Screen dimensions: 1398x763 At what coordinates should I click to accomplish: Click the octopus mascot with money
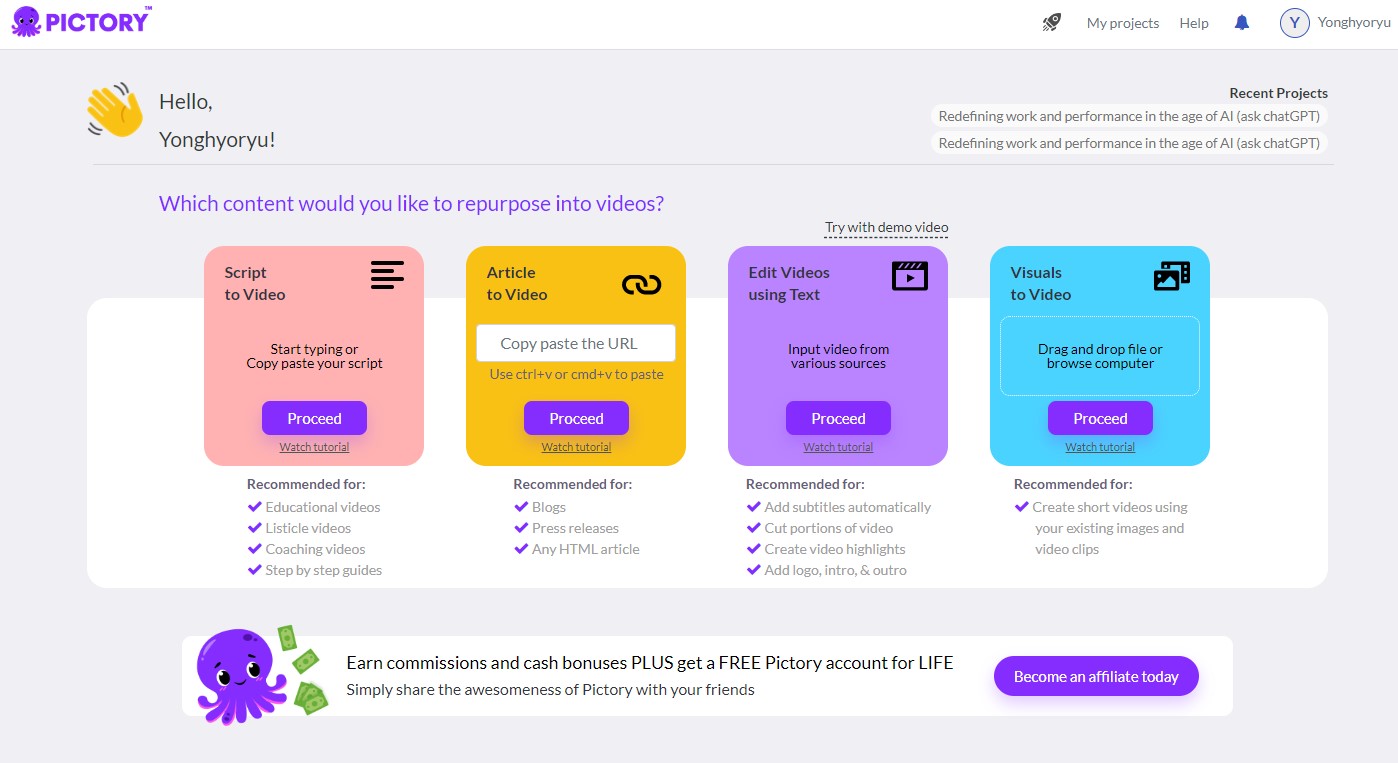click(x=261, y=675)
